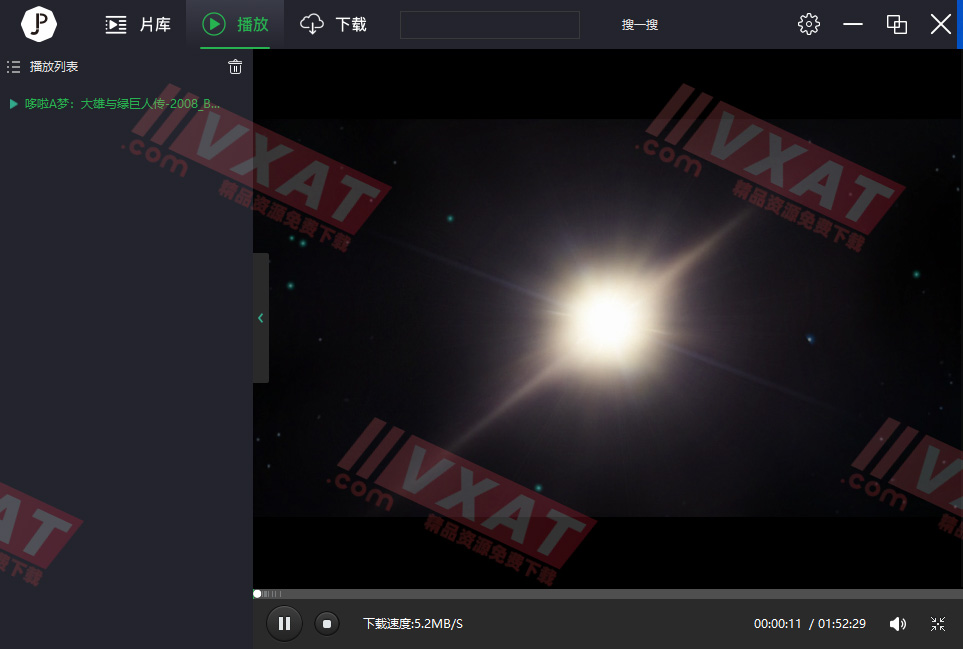This screenshot has width=963, height=649.
Task: Click the playback progress bar
Action: [x=608, y=594]
